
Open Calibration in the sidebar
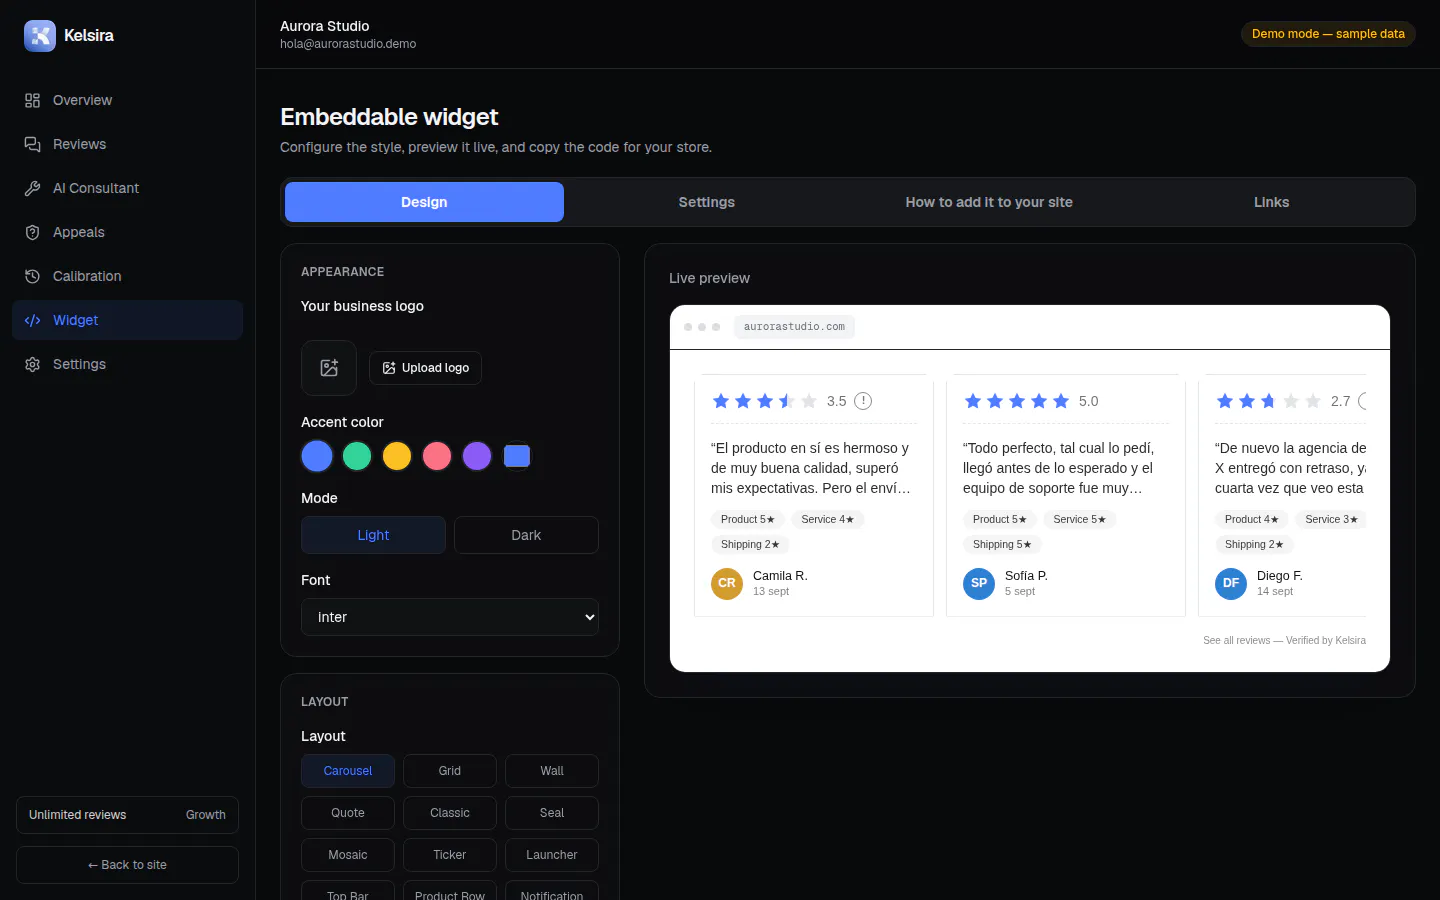coord(127,276)
